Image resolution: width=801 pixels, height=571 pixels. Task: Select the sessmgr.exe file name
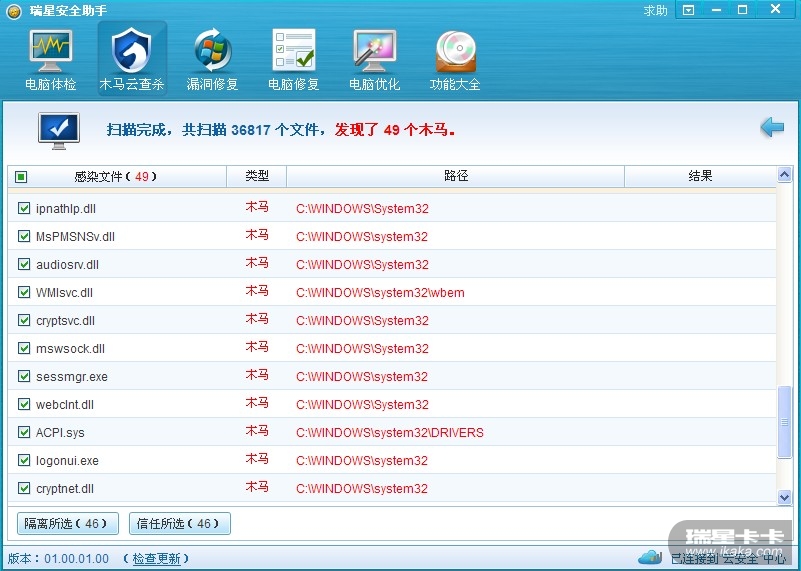pyautogui.click(x=72, y=377)
